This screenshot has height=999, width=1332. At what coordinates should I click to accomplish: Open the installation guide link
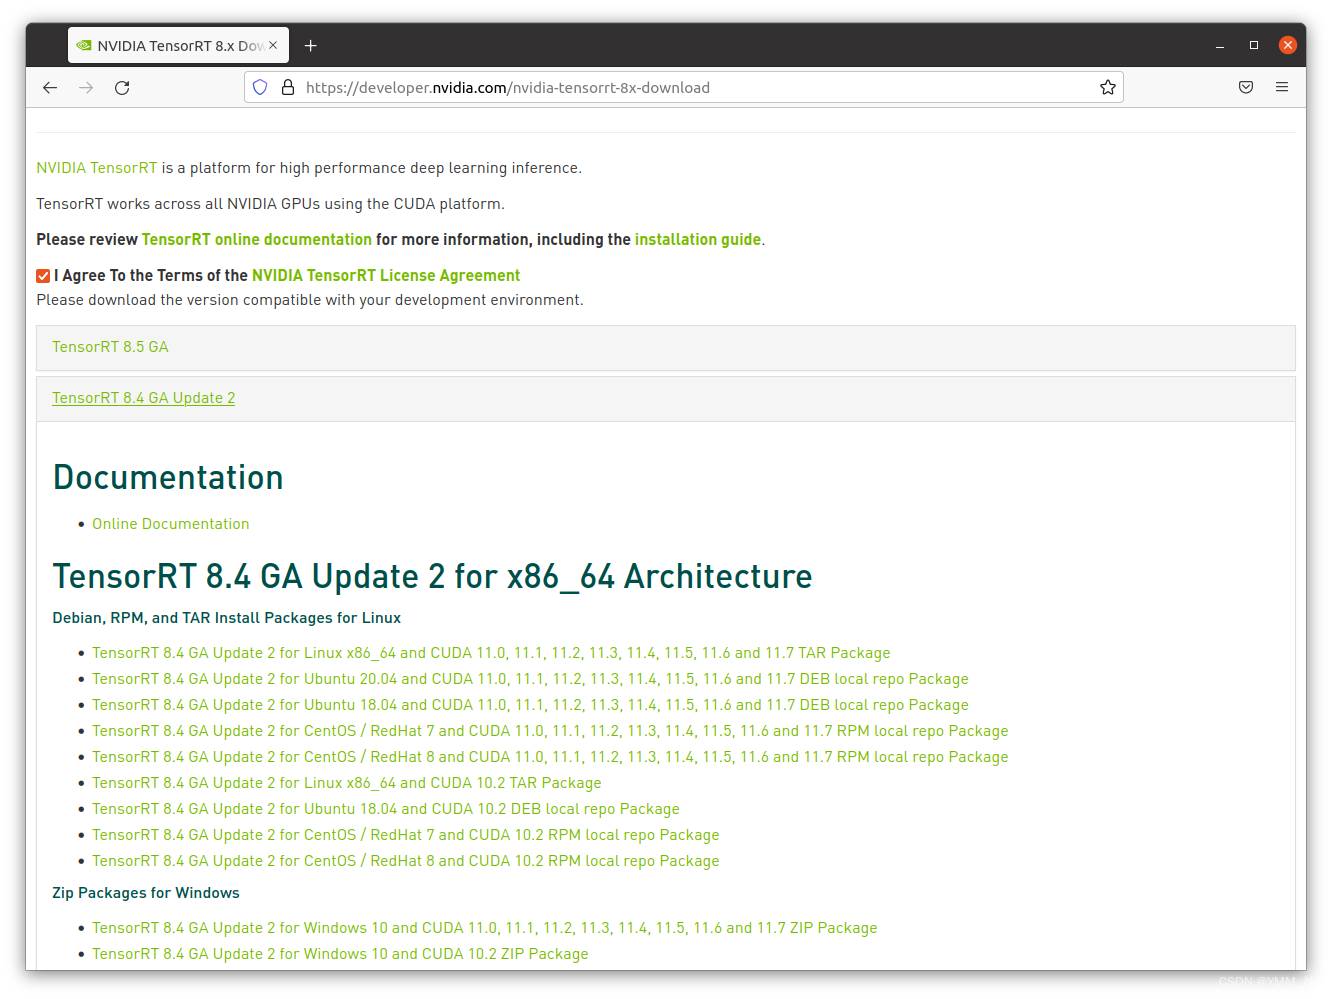click(x=697, y=239)
